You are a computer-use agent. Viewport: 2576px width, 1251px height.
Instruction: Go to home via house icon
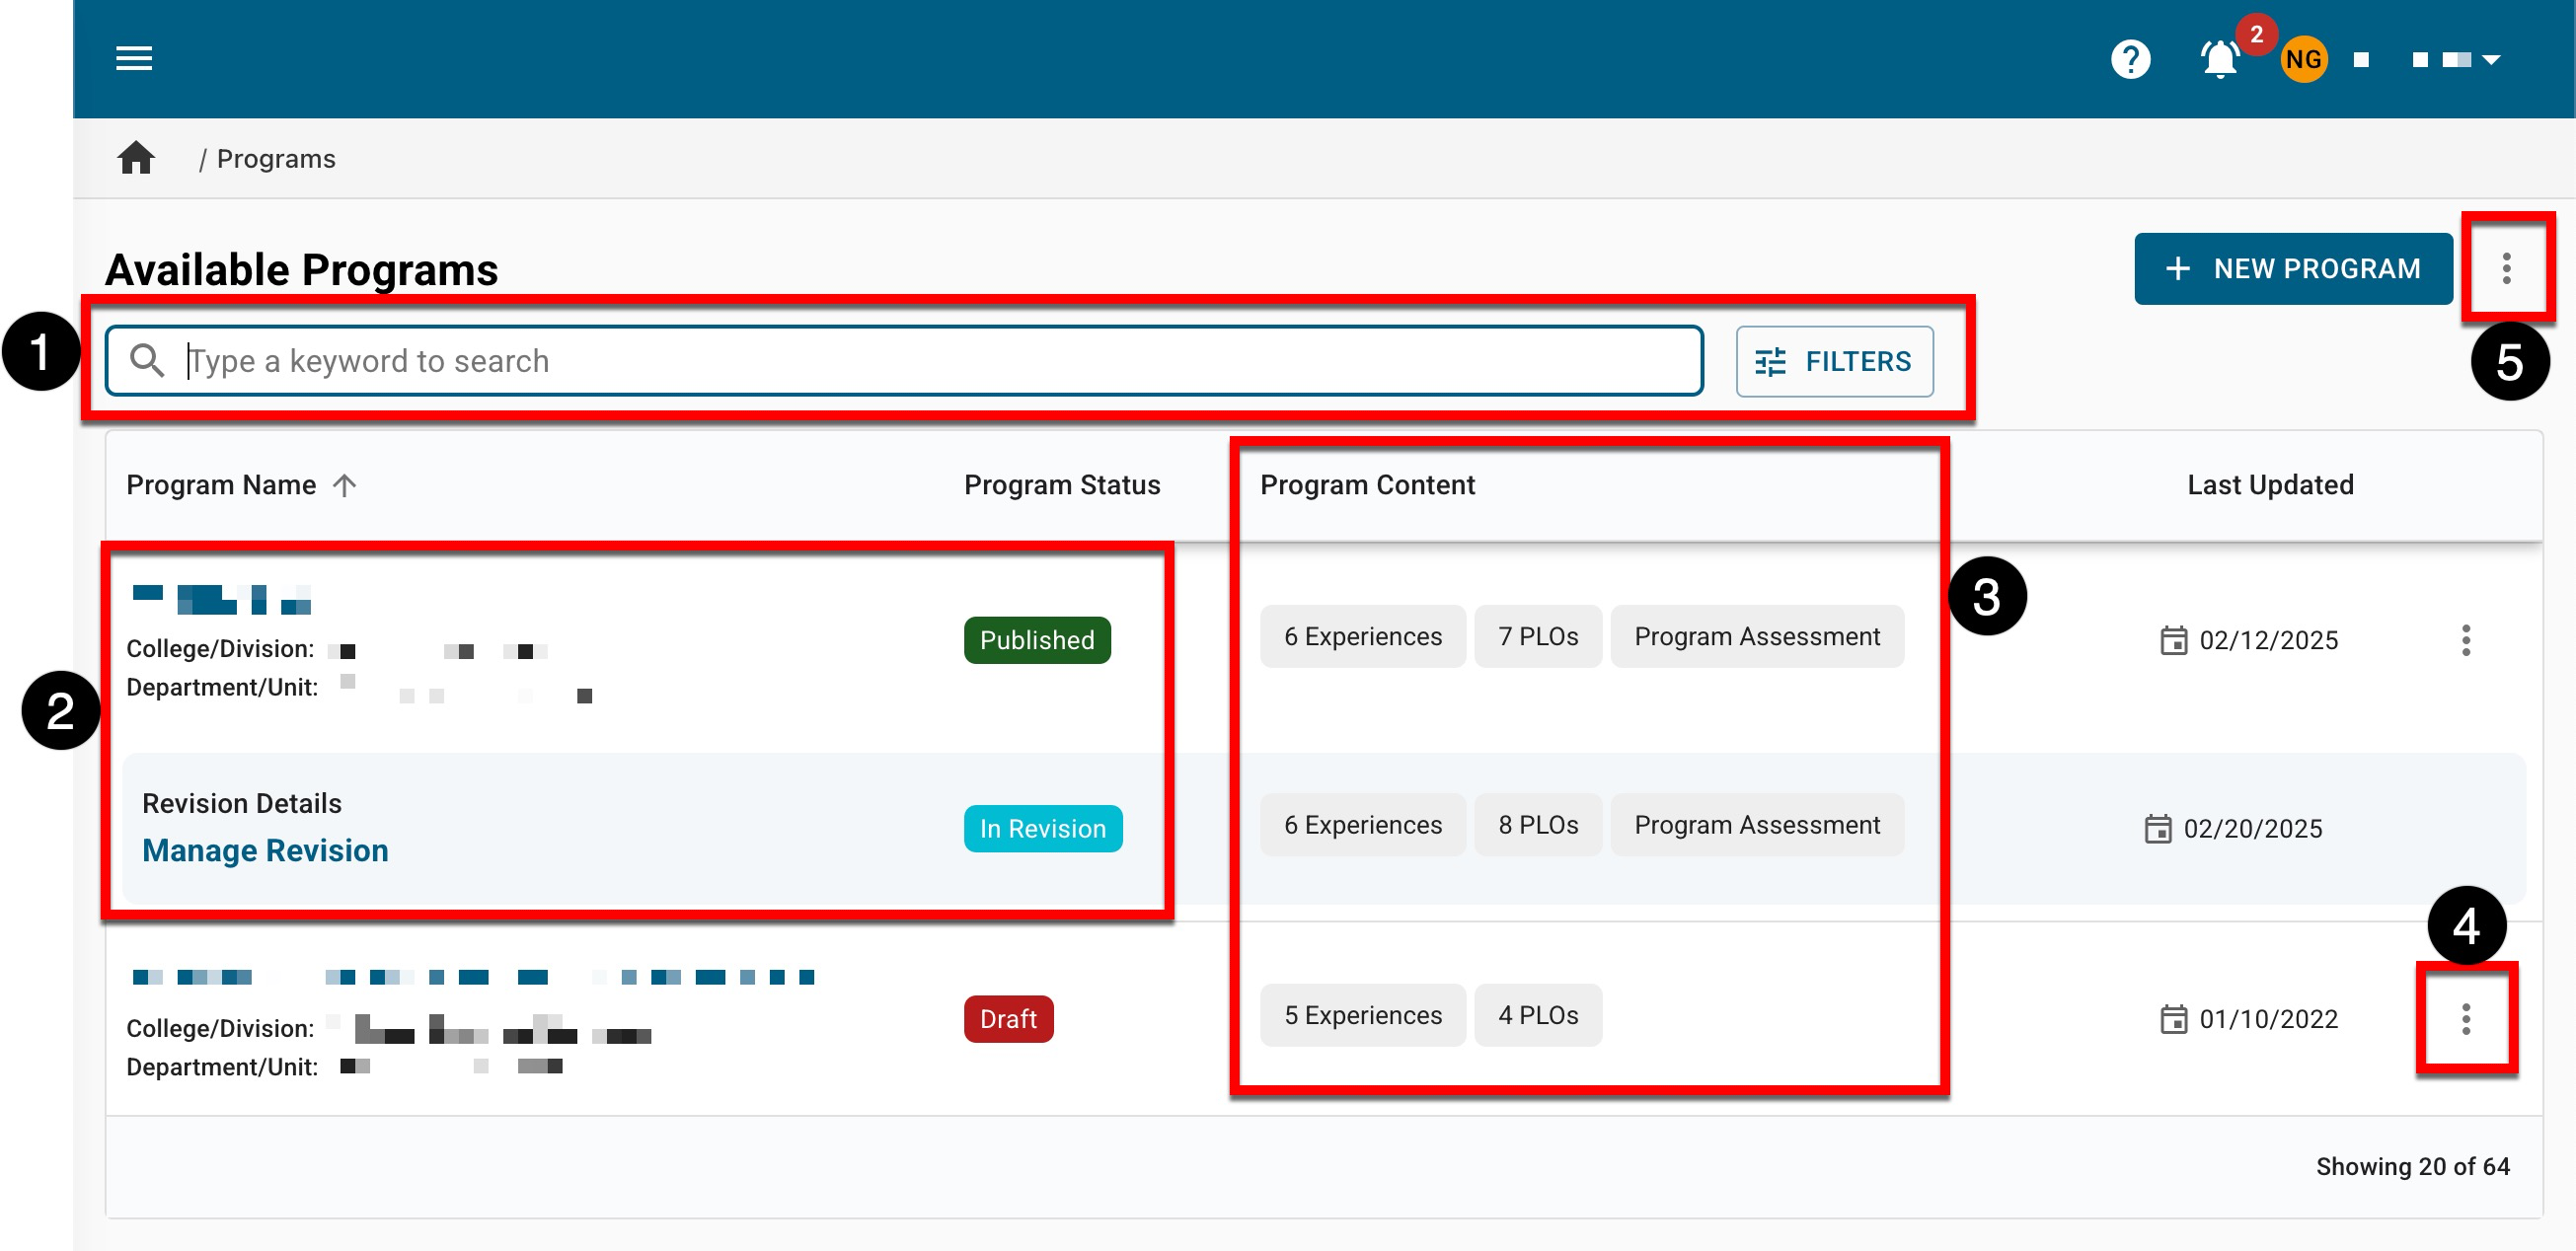[136, 158]
